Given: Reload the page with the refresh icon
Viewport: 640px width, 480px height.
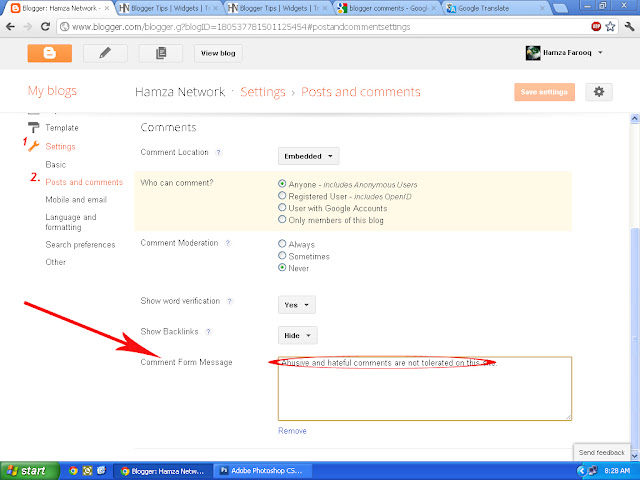Looking at the screenshot, I should pos(45,27).
